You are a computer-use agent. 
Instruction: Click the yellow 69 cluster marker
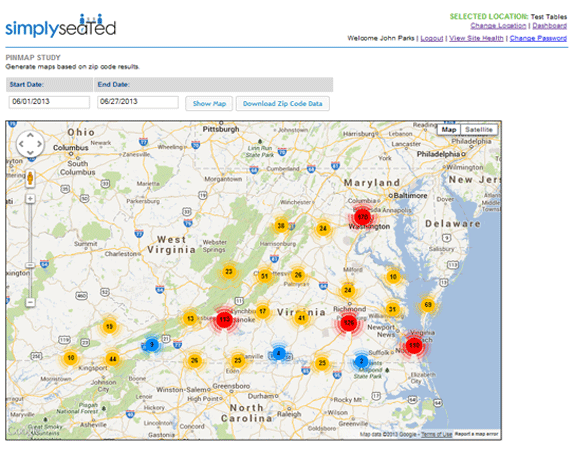(x=428, y=304)
